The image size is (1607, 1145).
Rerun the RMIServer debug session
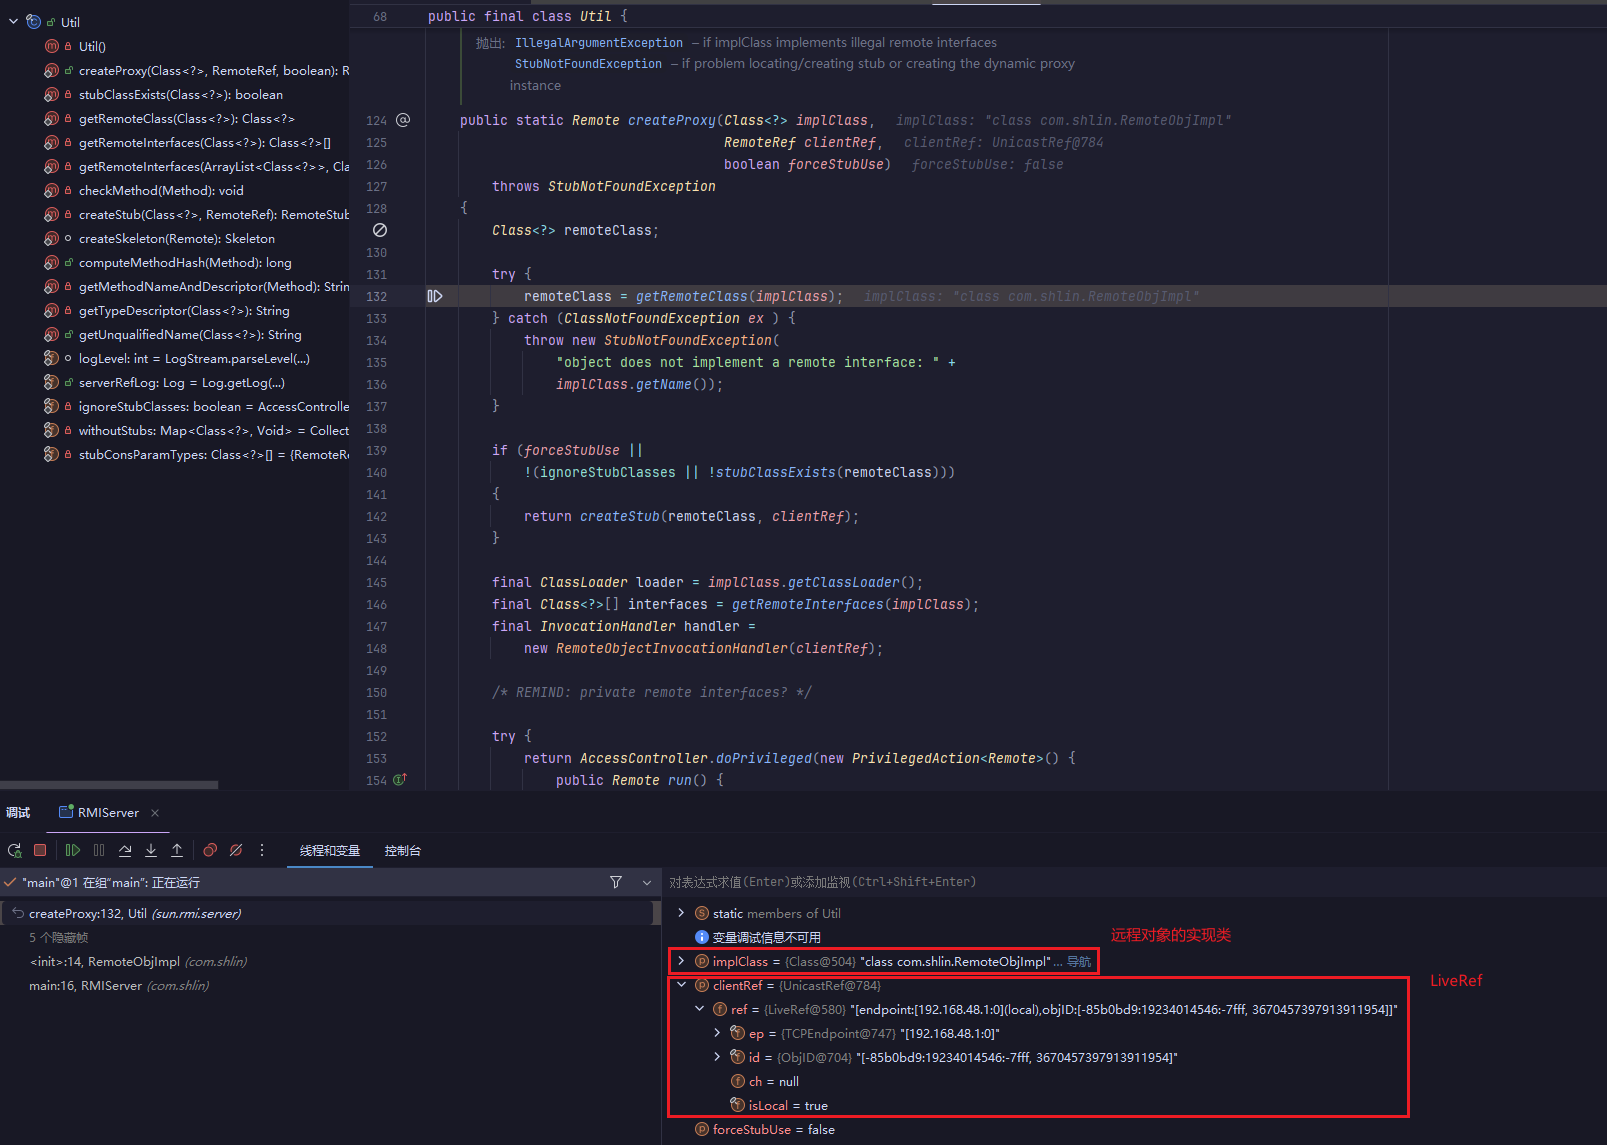14,850
